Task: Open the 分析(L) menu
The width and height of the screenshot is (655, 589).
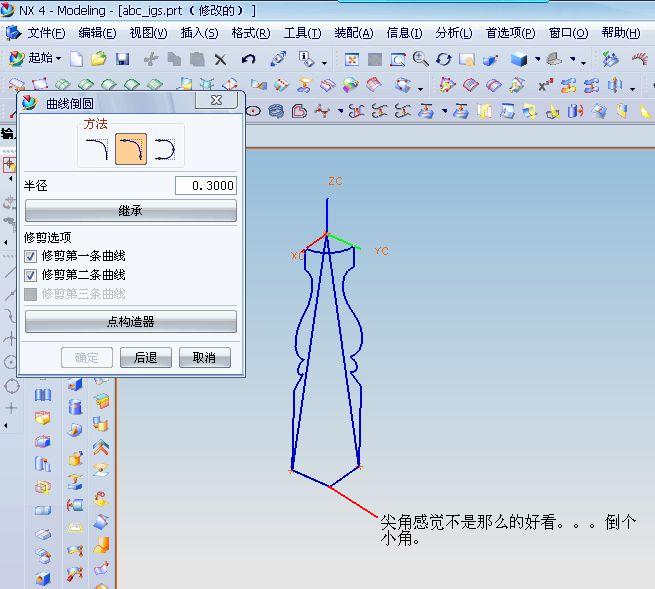Action: pos(454,33)
